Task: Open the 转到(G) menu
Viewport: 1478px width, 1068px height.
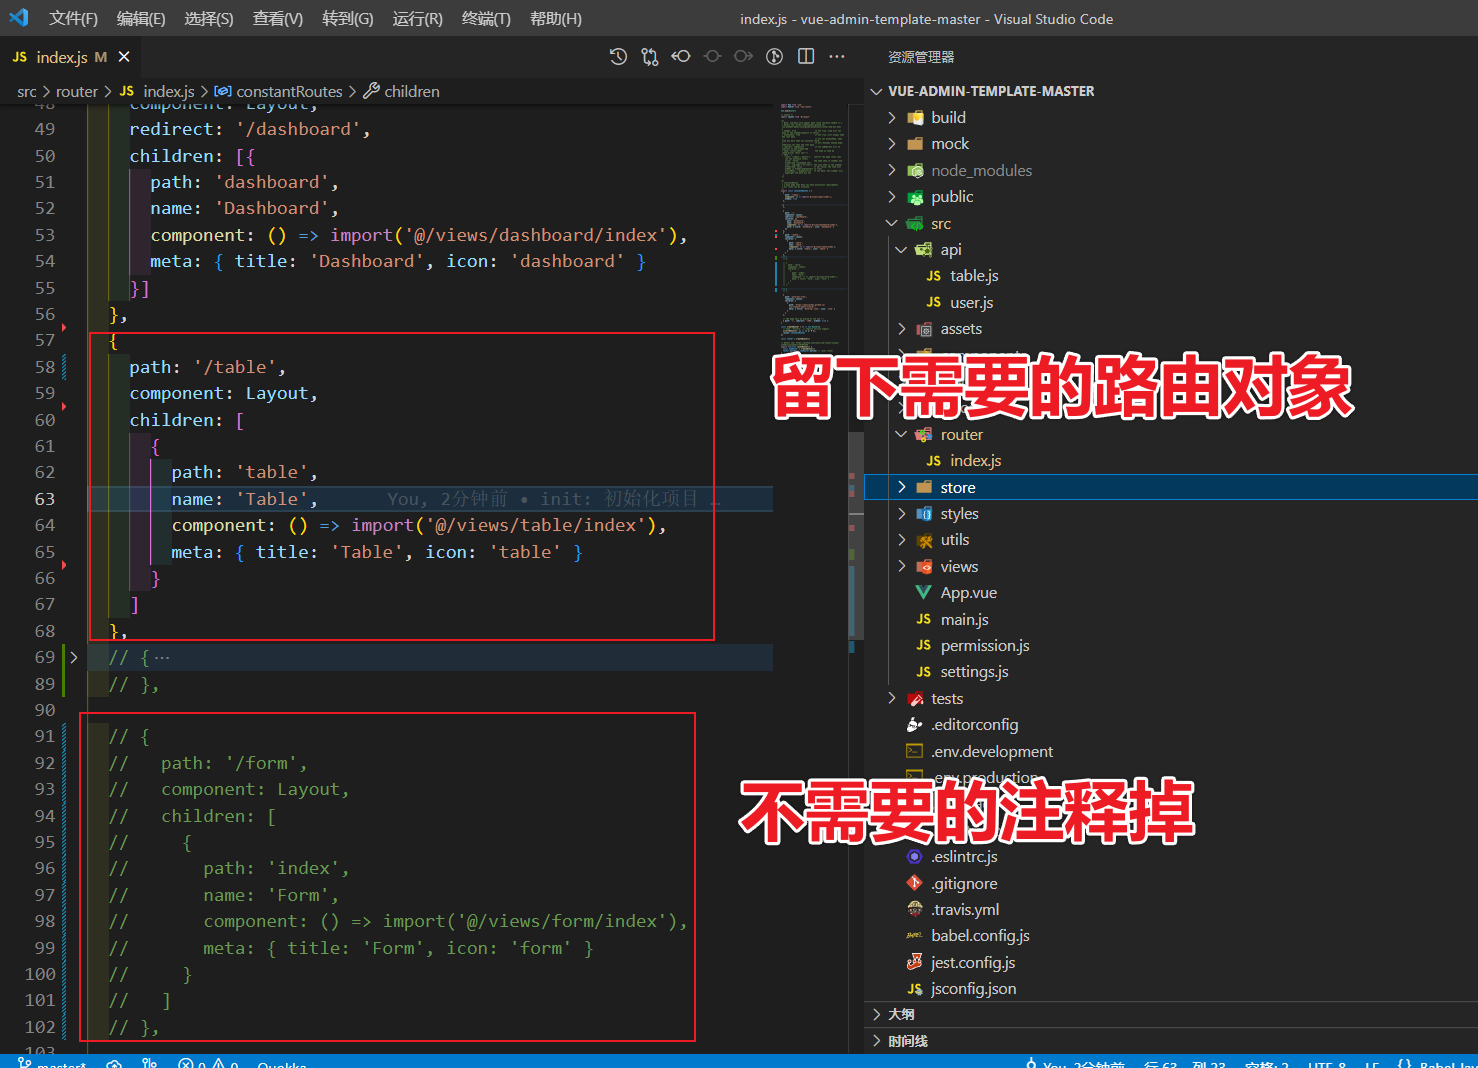Action: coord(348,19)
